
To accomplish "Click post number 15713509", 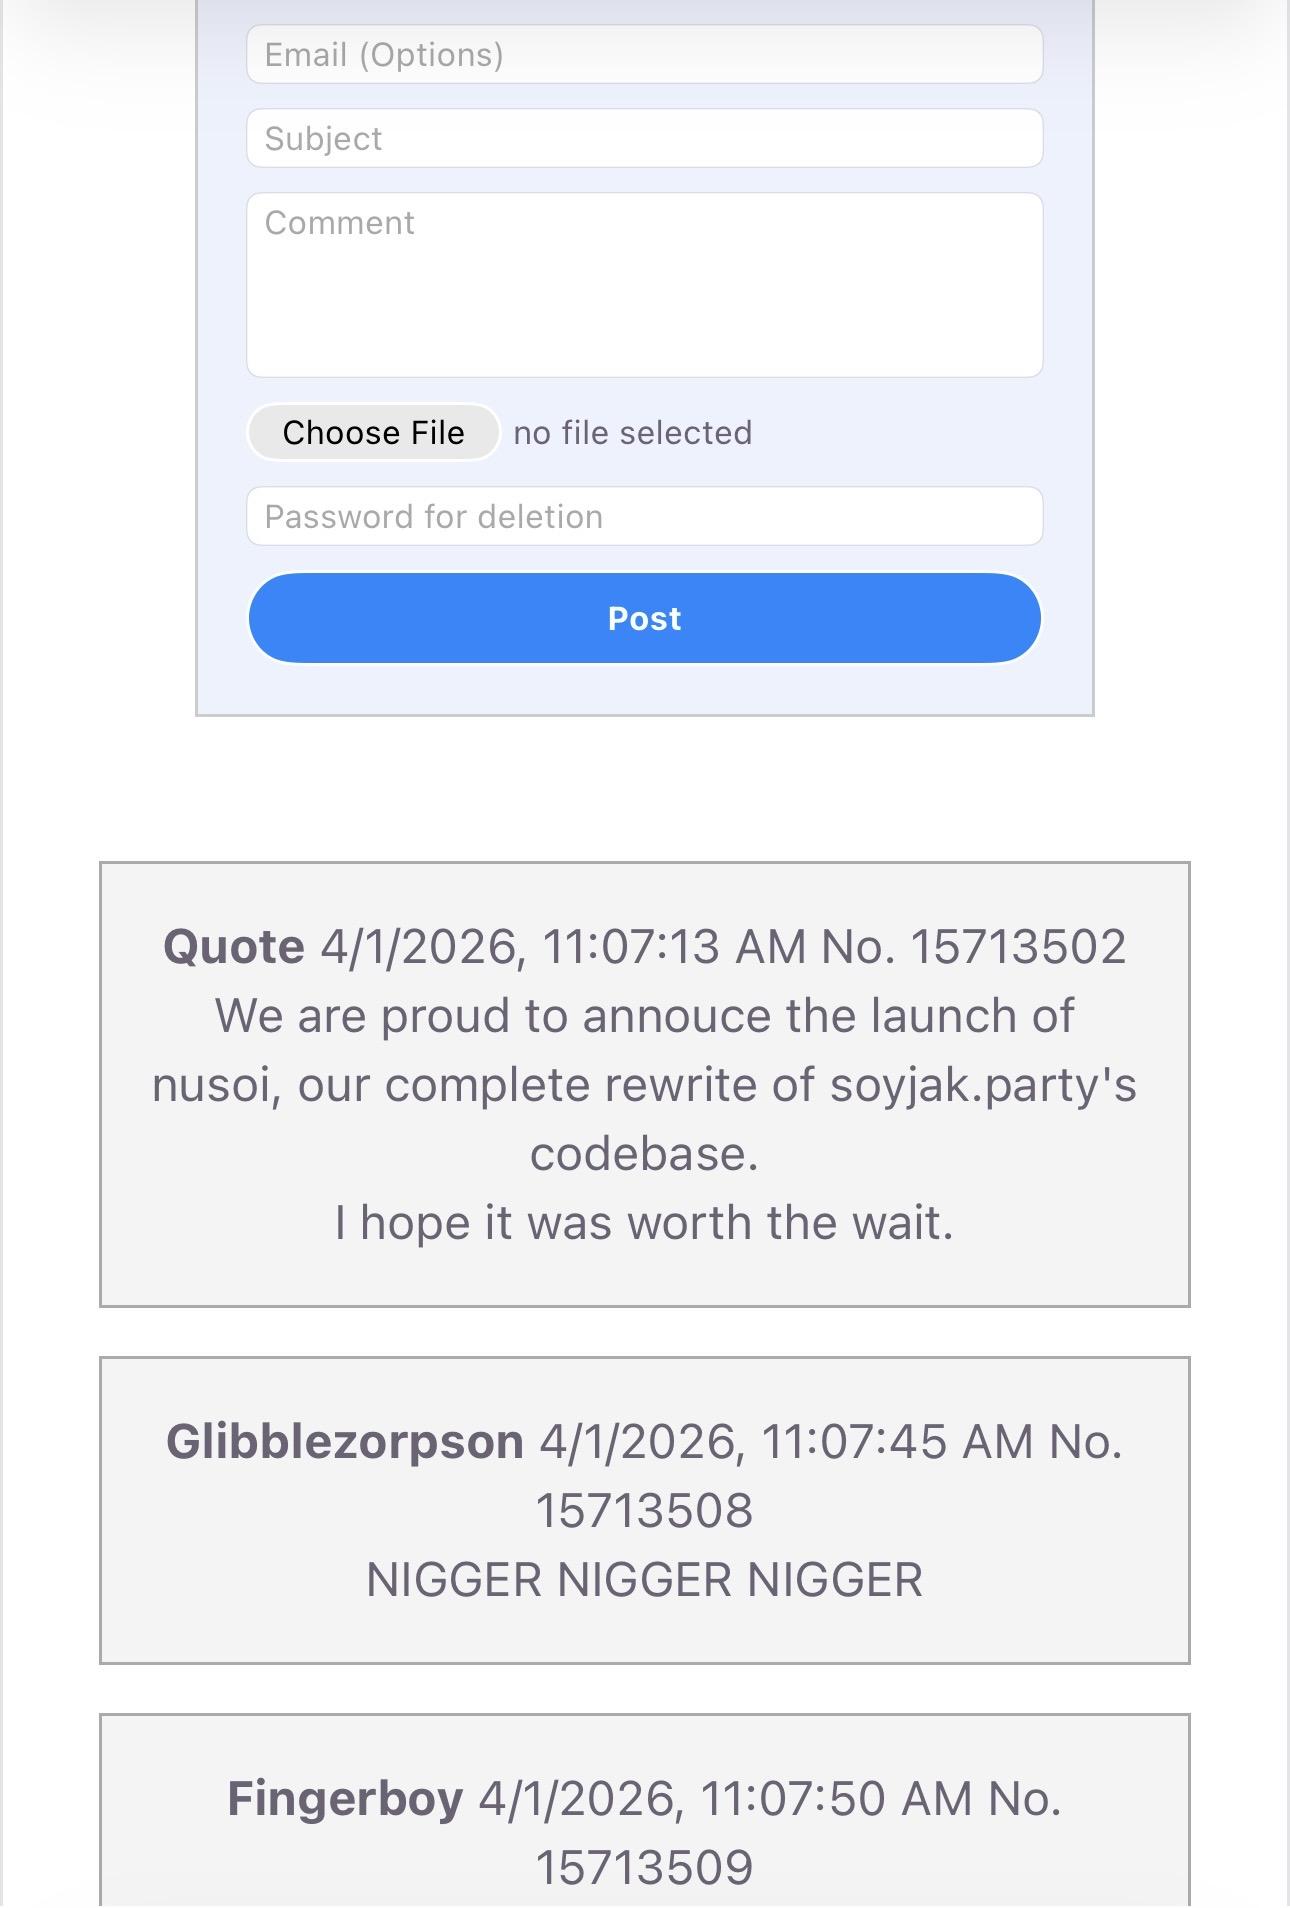I will 644,1867.
